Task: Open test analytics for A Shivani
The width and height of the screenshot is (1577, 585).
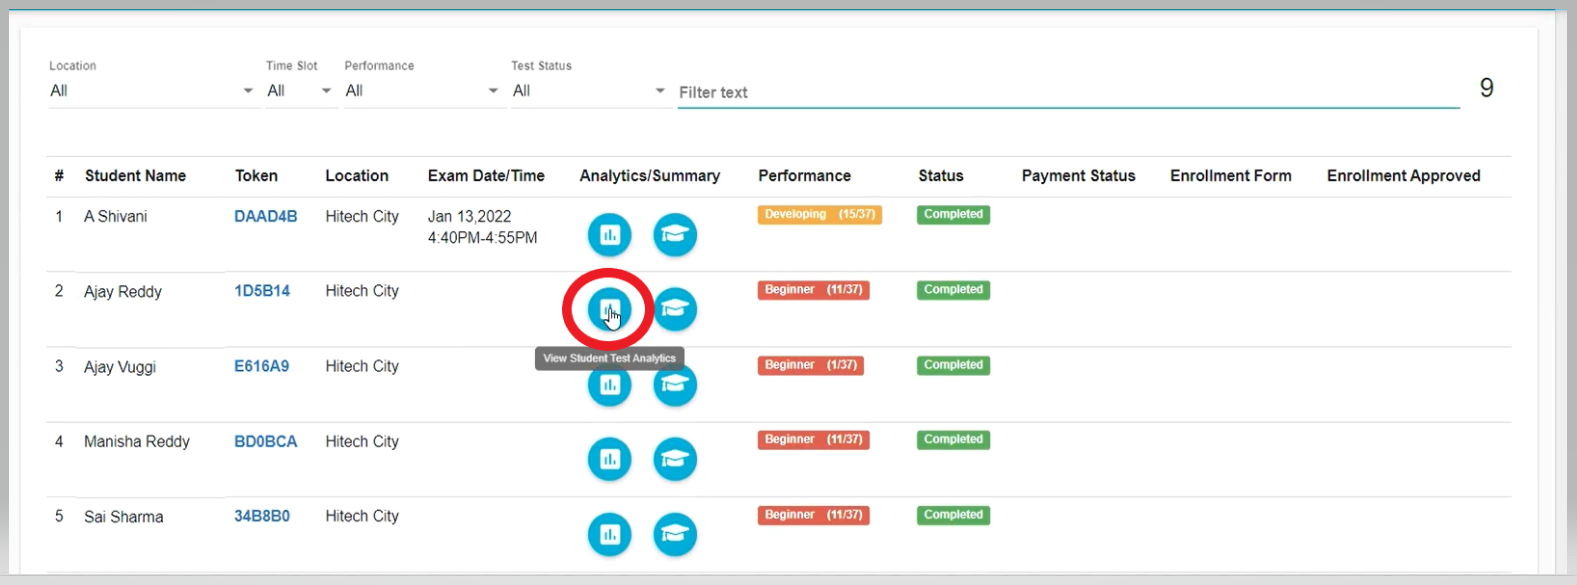Action: pos(609,235)
